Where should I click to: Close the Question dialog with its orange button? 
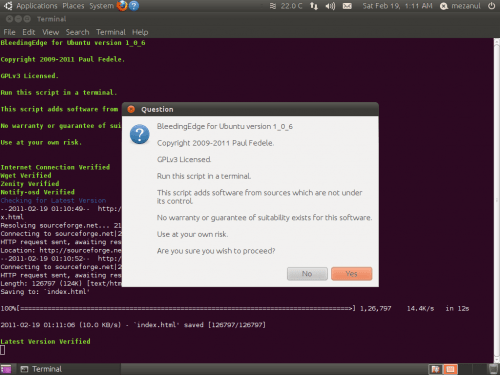(131, 109)
